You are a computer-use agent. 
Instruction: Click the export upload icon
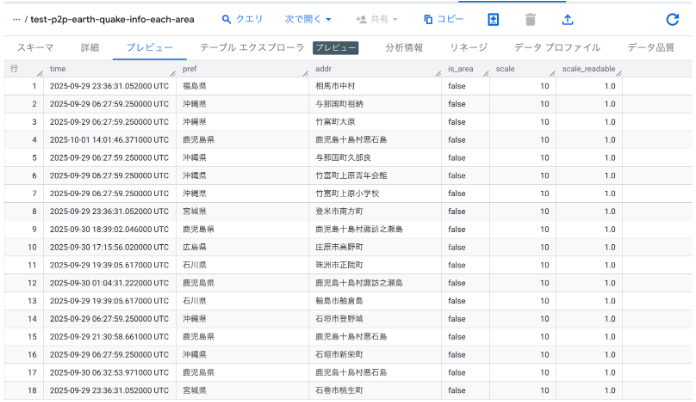pos(567,19)
